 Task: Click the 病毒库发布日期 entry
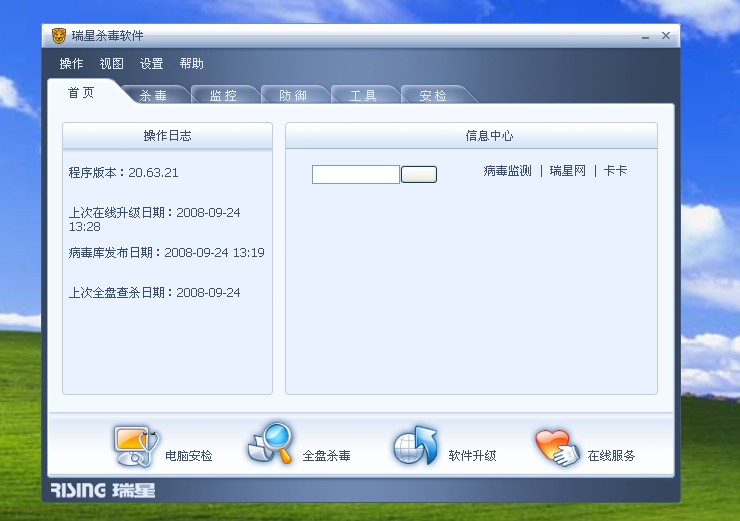(167, 252)
